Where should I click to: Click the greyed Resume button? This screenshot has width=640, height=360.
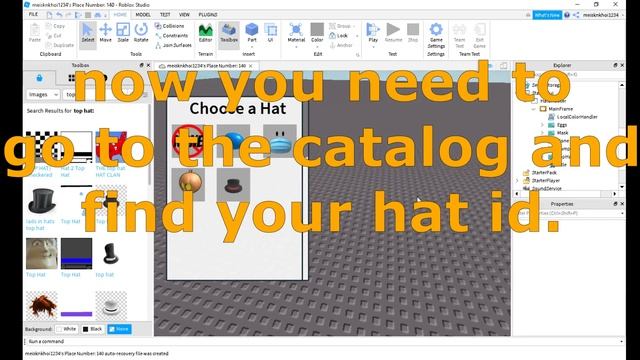393,33
